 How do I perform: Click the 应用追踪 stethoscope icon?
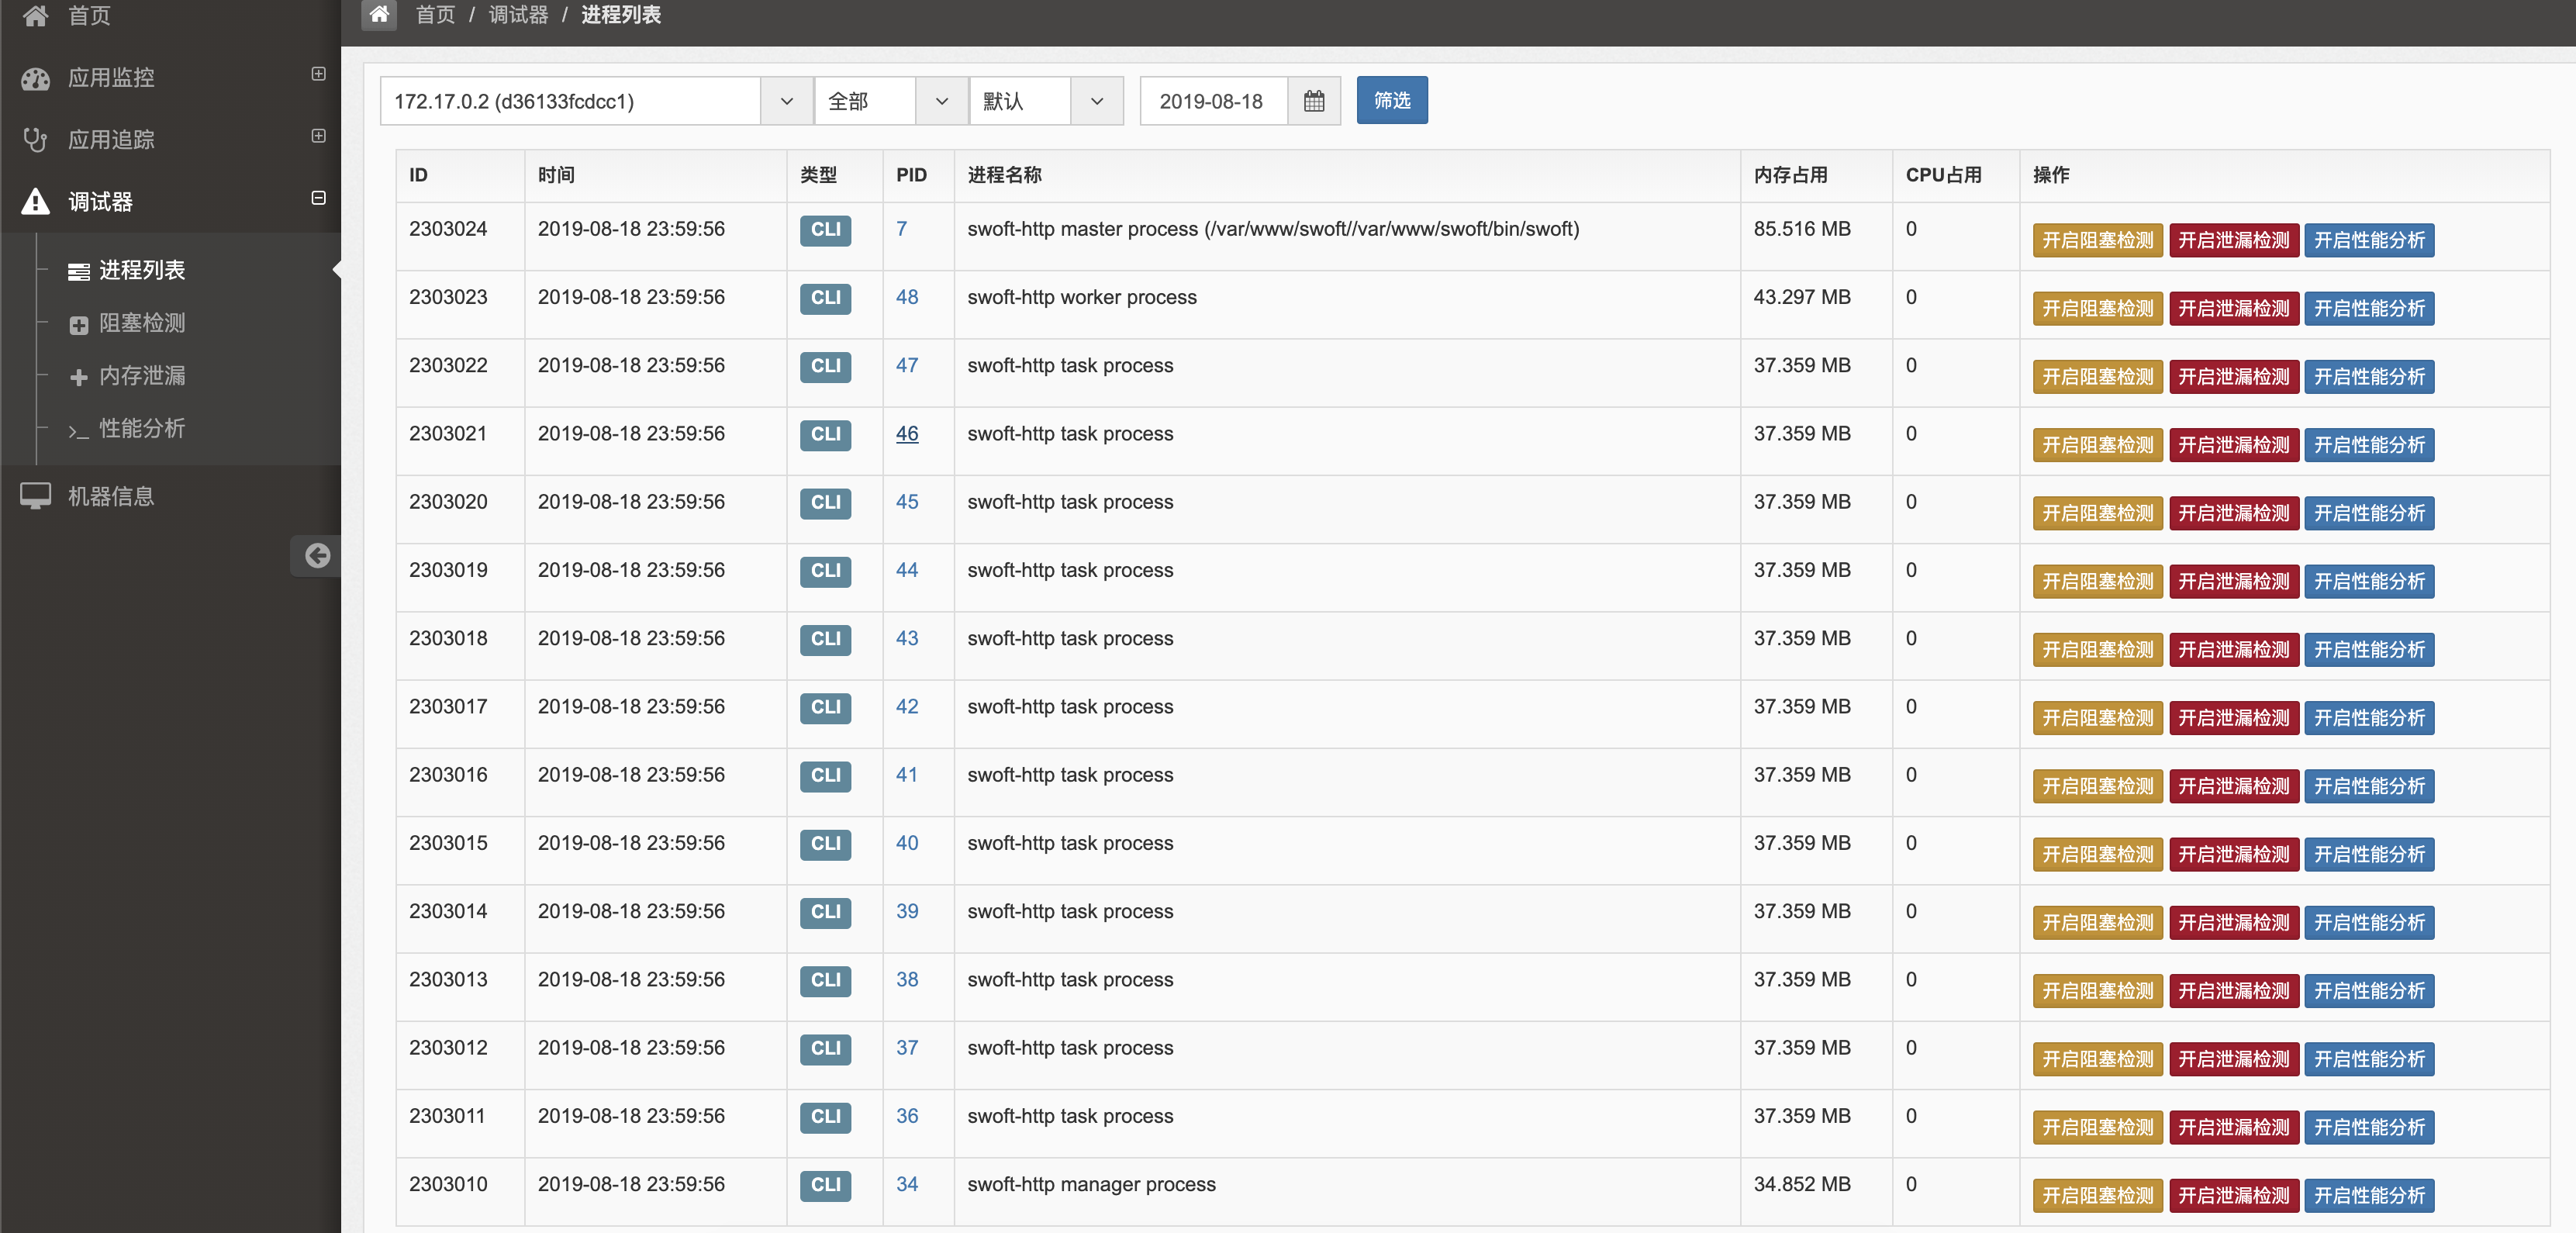pyautogui.click(x=36, y=140)
